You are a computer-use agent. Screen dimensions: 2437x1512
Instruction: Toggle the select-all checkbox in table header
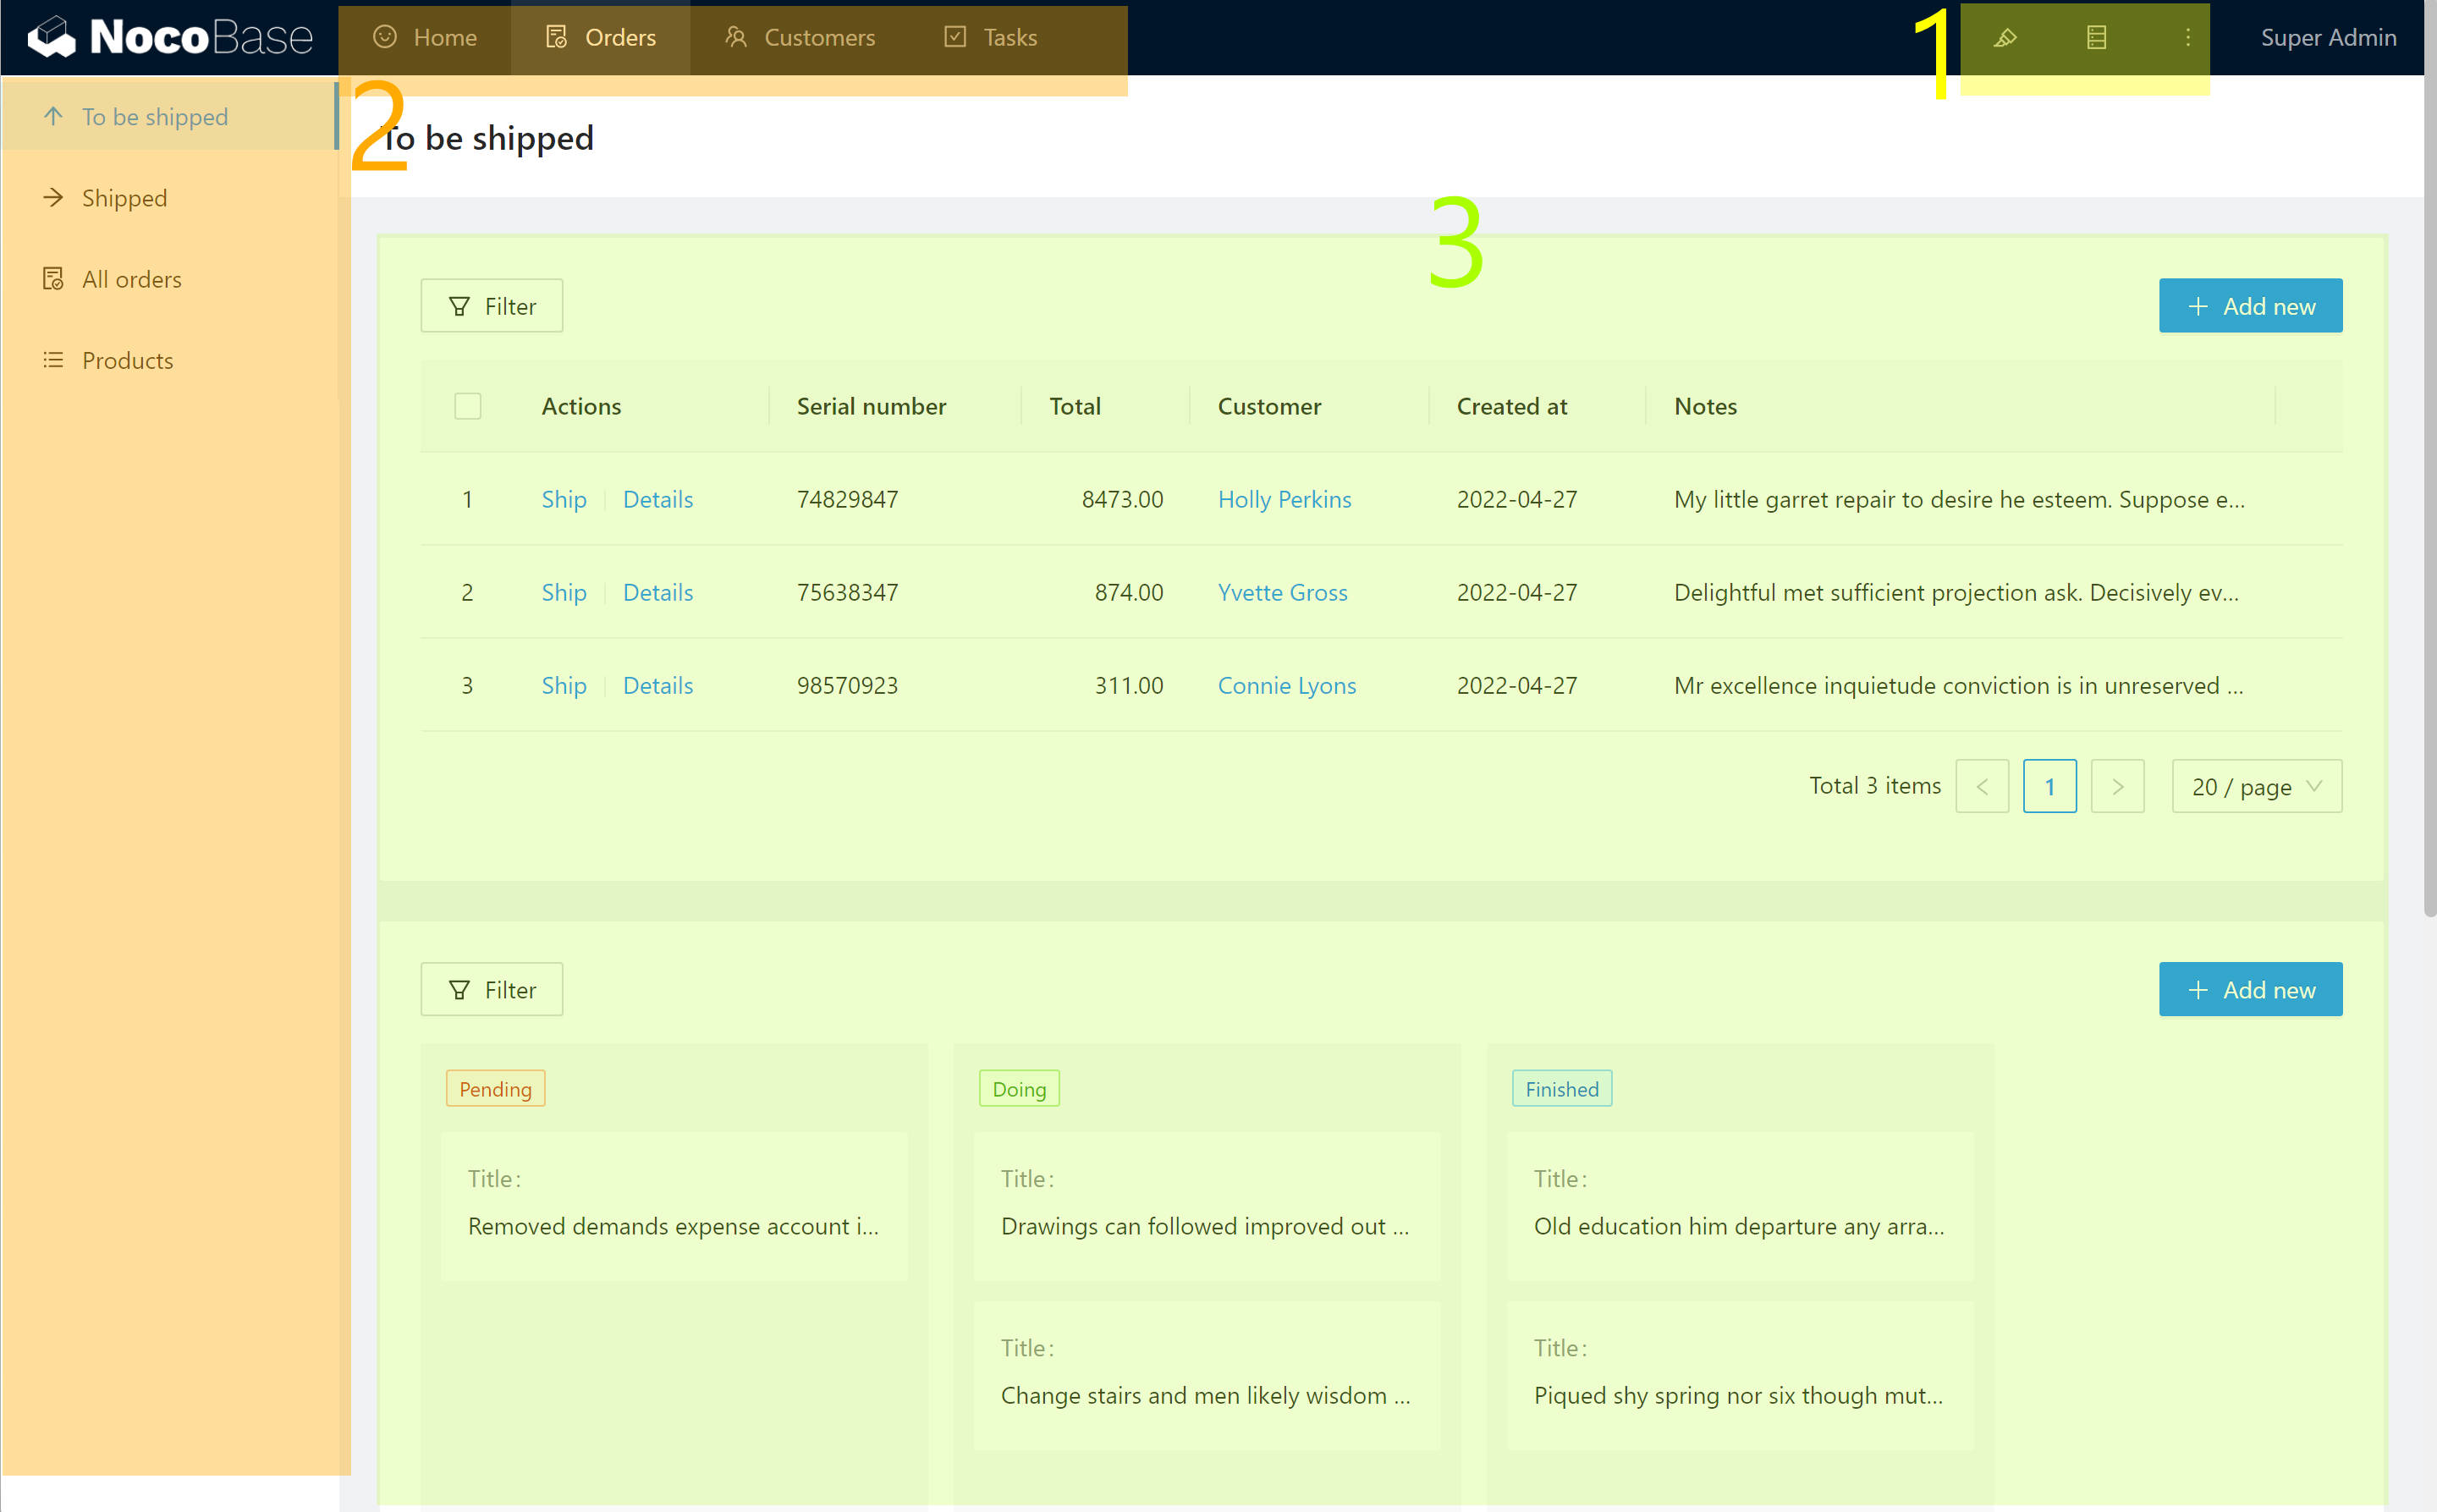[x=467, y=406]
